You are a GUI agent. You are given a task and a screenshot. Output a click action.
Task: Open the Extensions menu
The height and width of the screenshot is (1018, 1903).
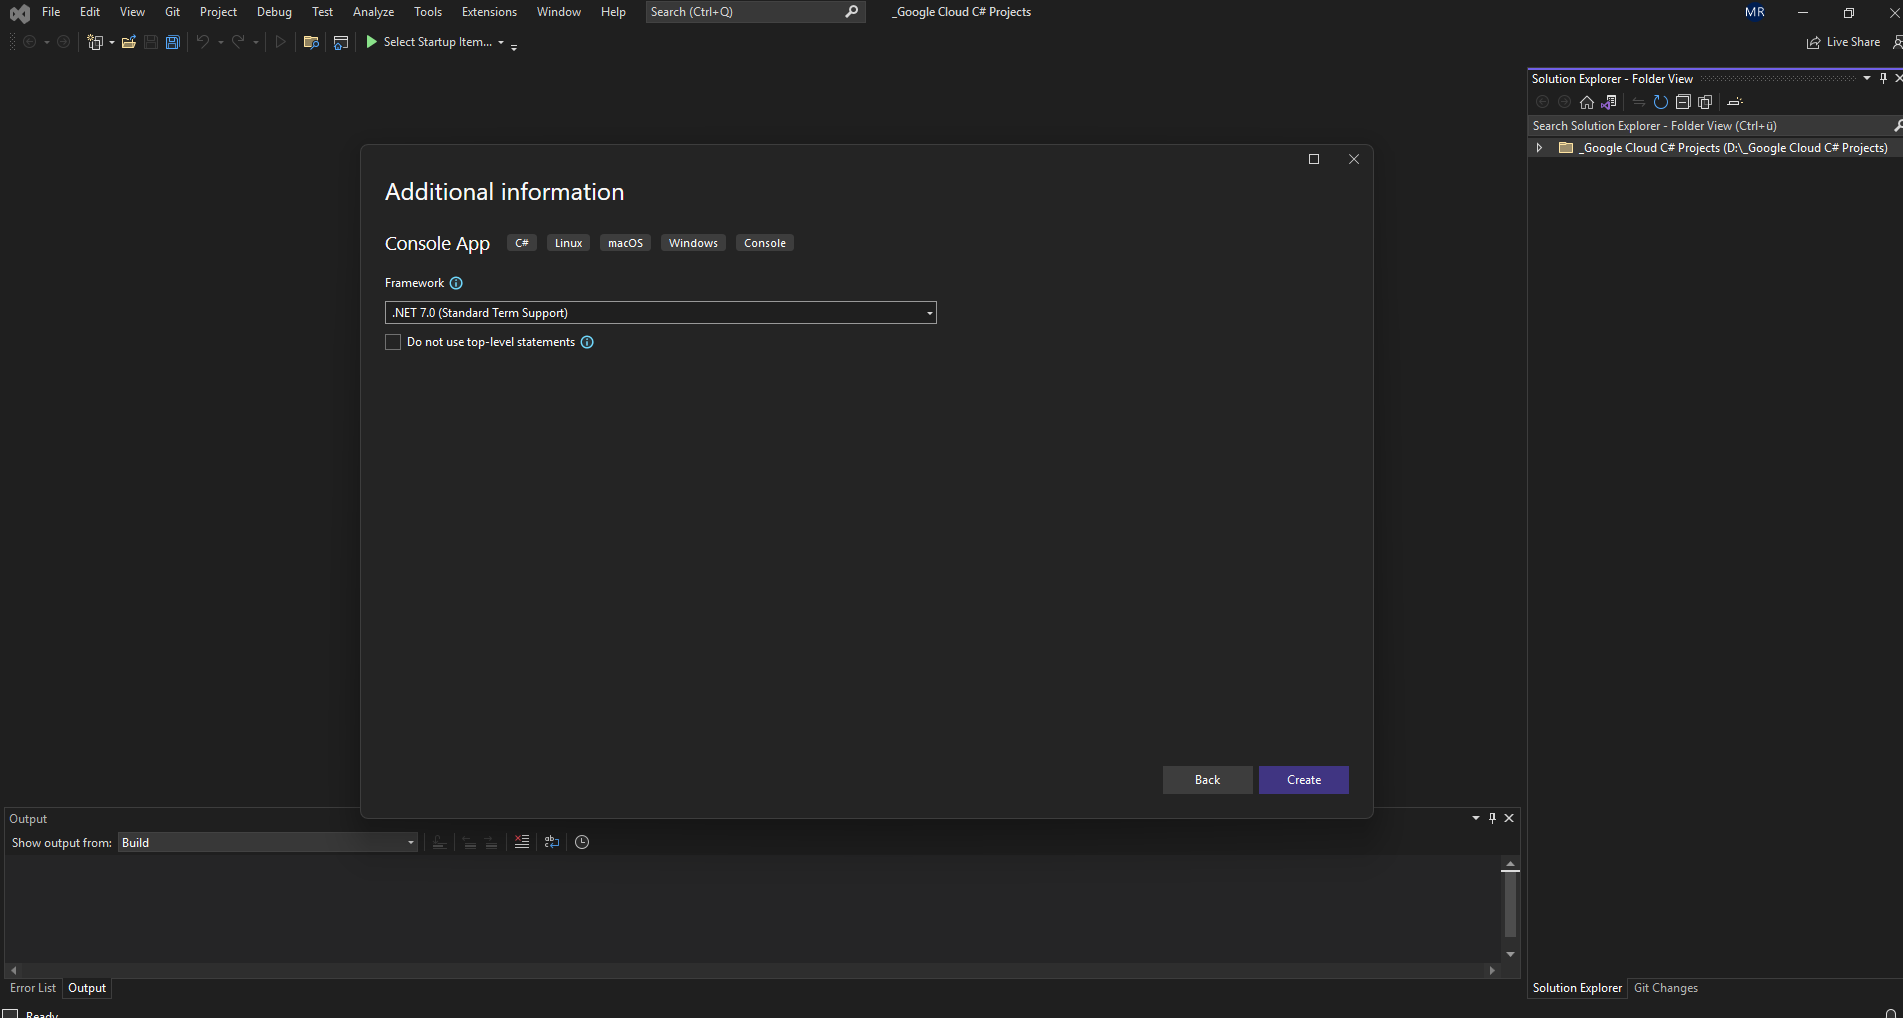[x=489, y=12]
